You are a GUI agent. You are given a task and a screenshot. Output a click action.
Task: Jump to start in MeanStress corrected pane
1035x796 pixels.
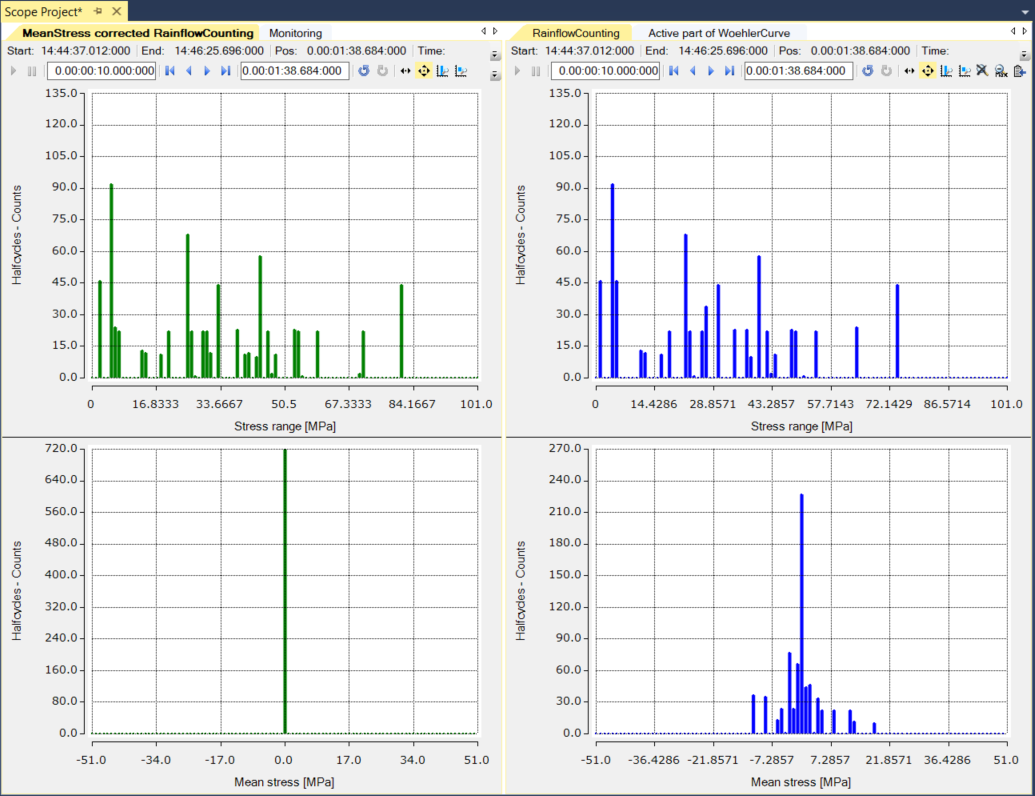point(170,71)
